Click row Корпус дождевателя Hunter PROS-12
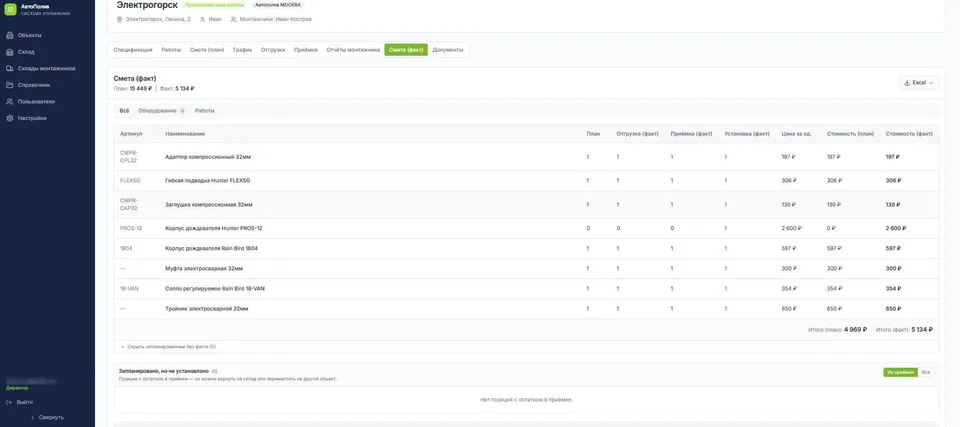 [526, 229]
